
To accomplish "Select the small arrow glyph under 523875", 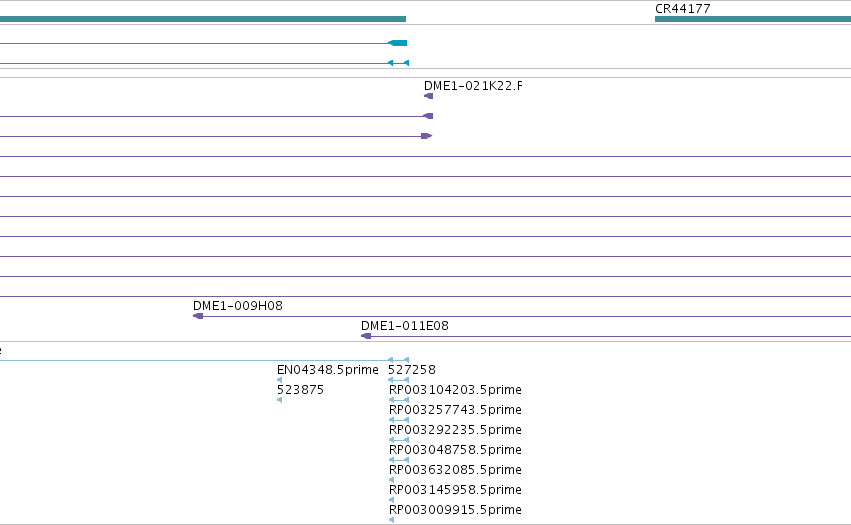I will tap(280, 400).
